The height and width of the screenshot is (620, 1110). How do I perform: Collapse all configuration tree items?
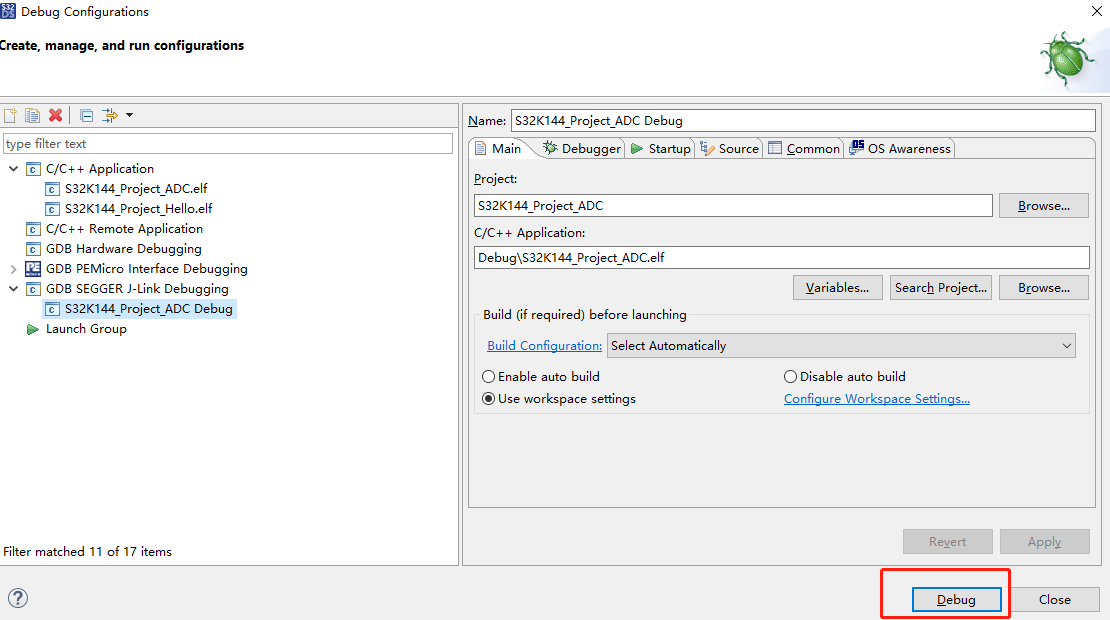(86, 115)
